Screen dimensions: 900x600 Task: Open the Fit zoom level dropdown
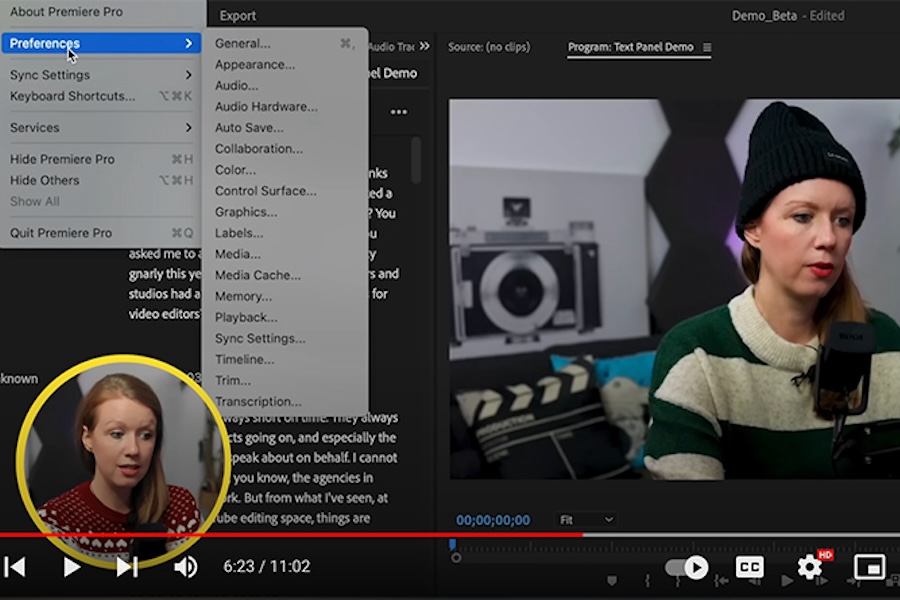(x=585, y=520)
